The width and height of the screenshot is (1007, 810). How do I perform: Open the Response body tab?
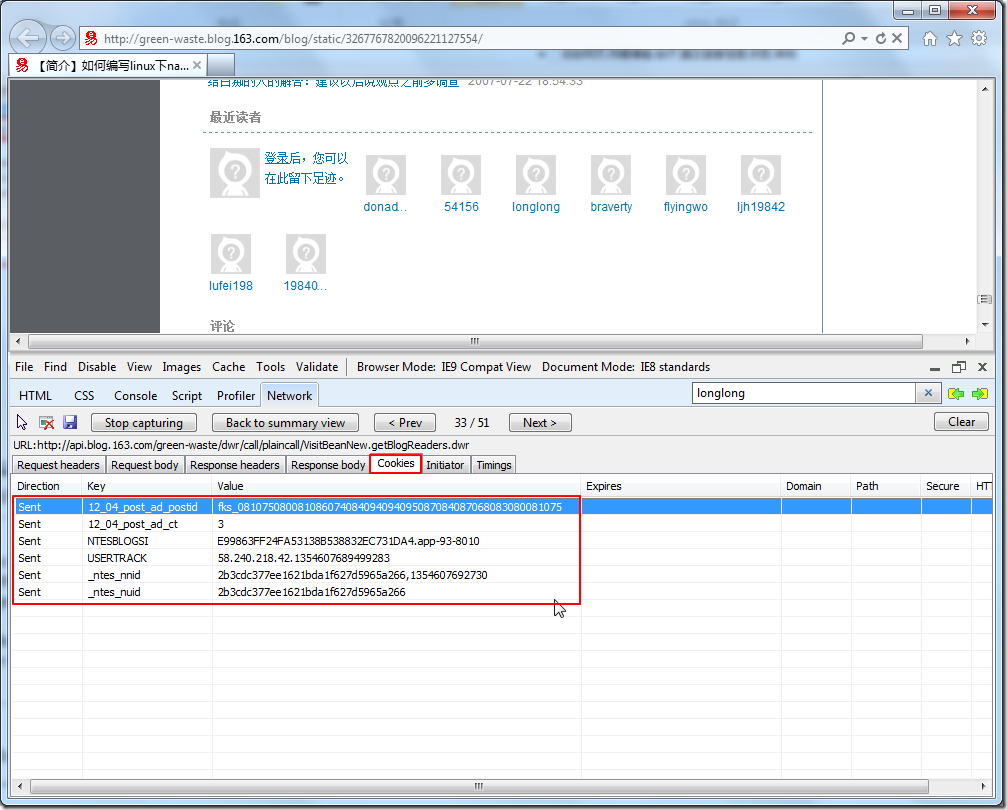pos(328,465)
